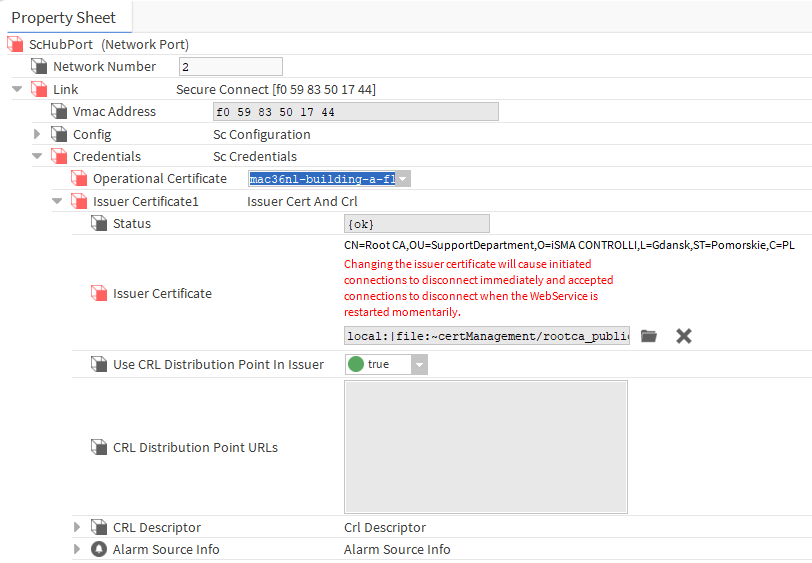Collapse the Link section
The width and height of the screenshot is (812, 563).
point(17,89)
